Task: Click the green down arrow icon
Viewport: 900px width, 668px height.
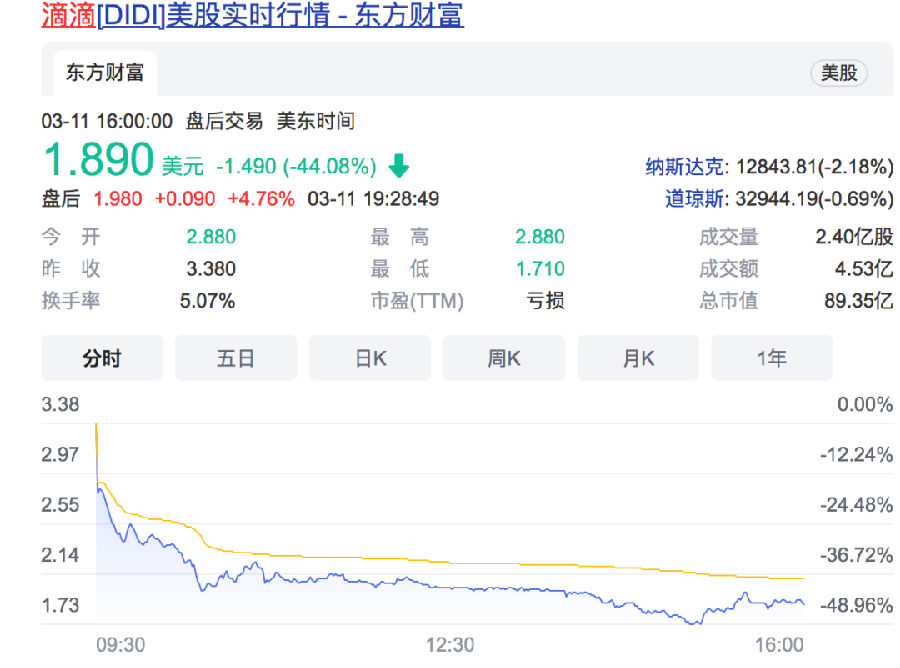Action: click(x=400, y=165)
